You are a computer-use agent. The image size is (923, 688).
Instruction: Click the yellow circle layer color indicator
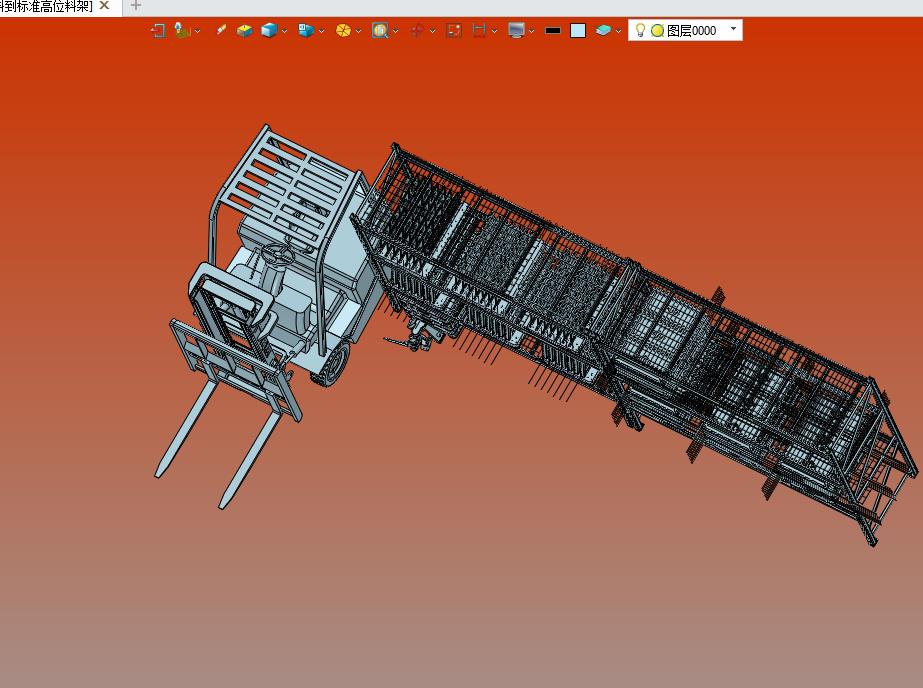658,31
